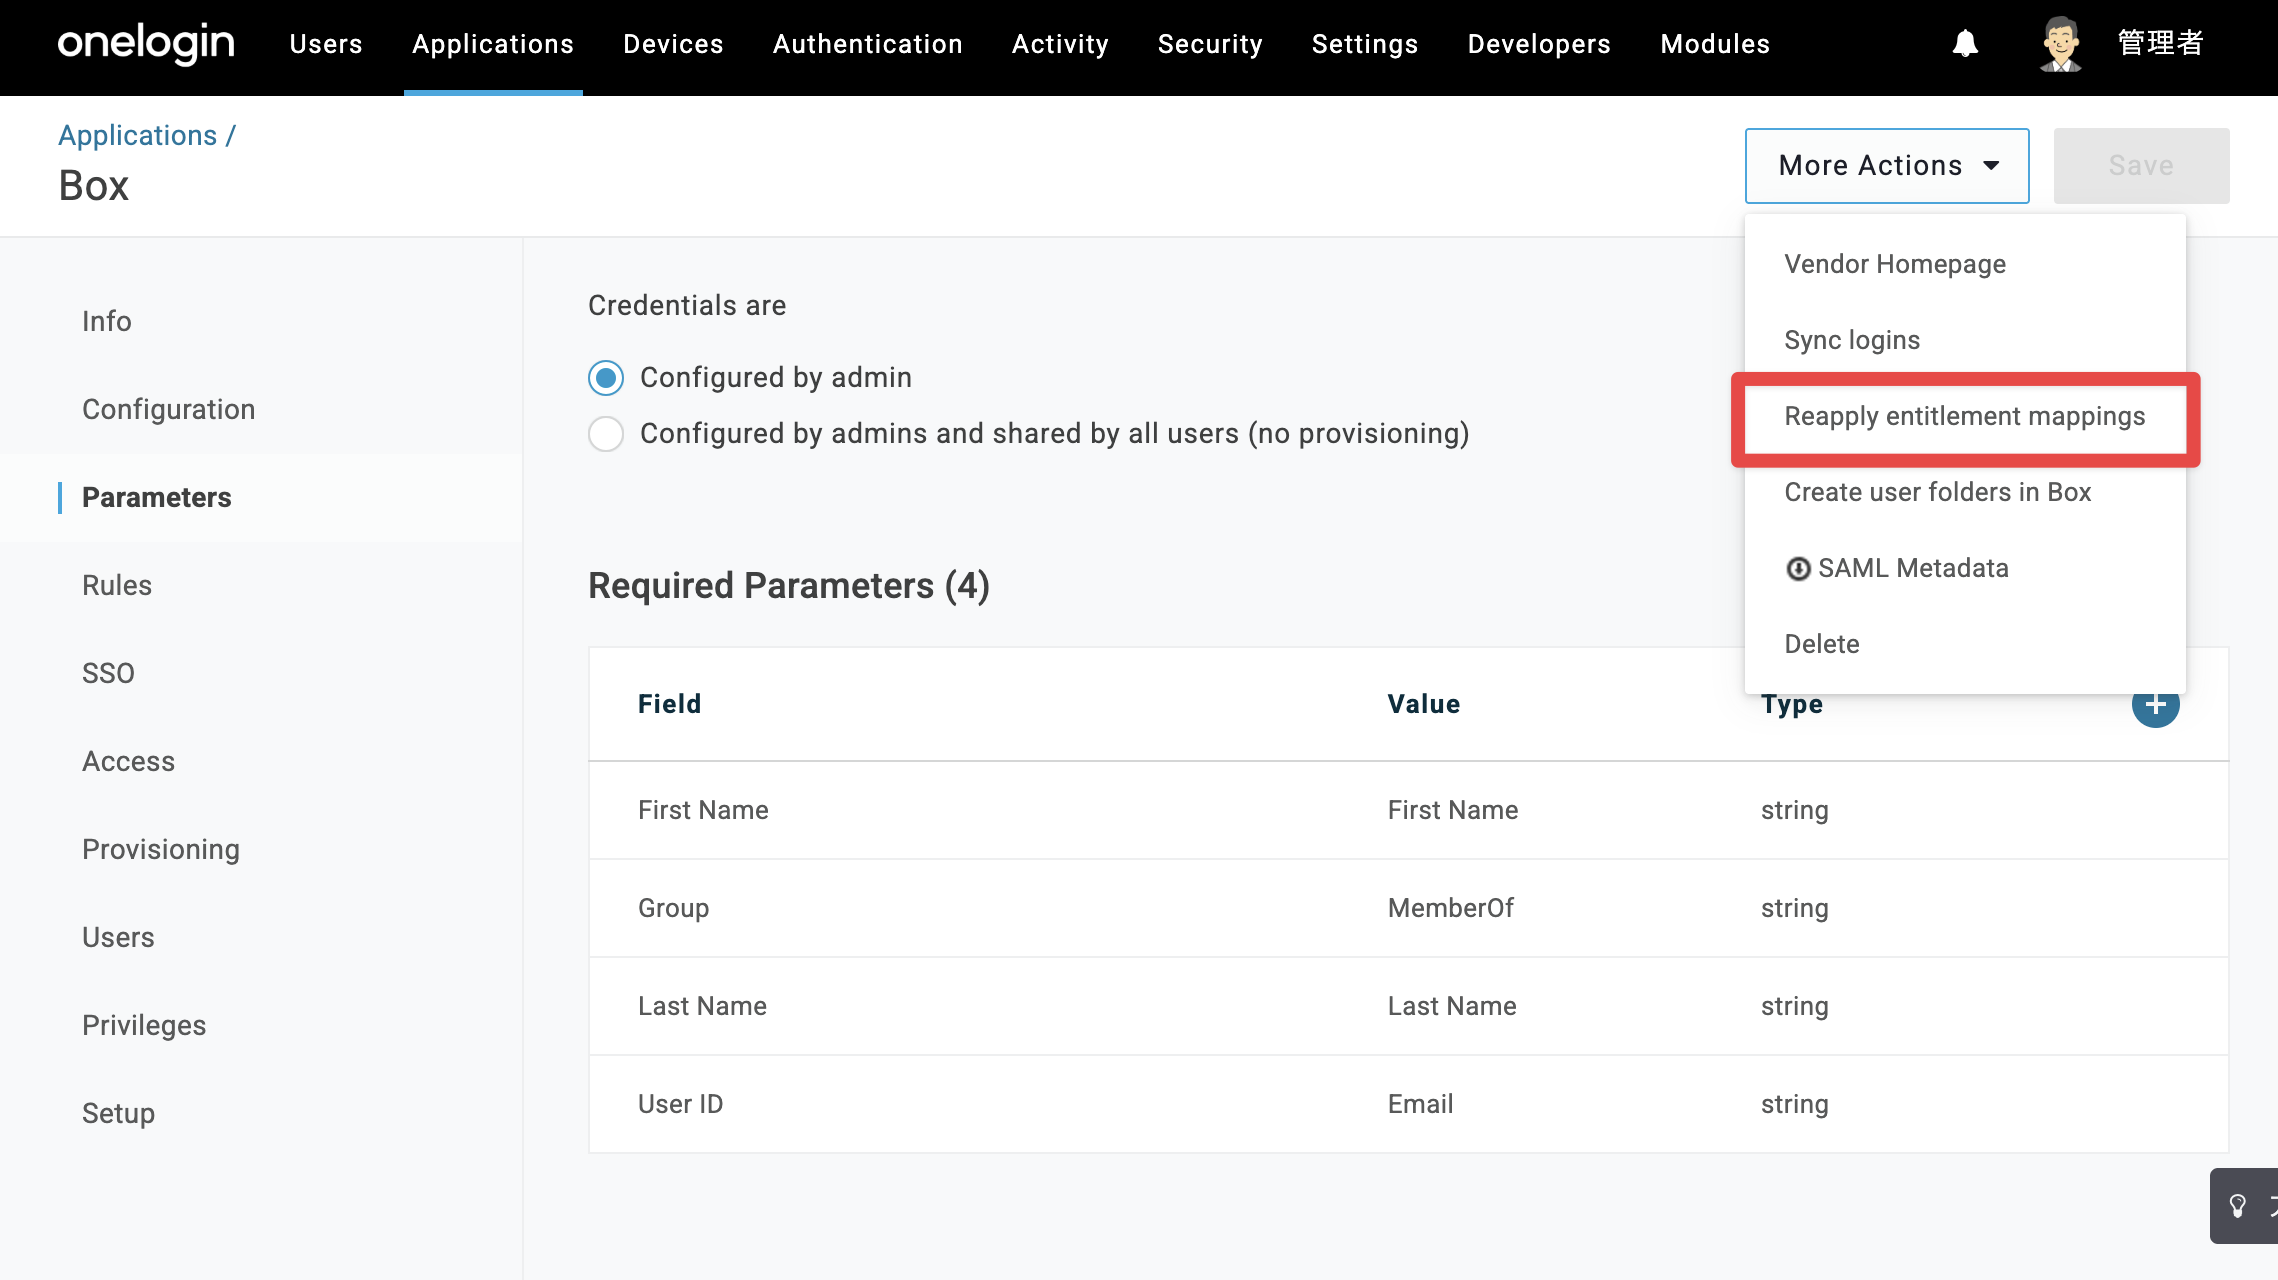The height and width of the screenshot is (1280, 2278).
Task: Open the Developers top menu
Action: point(1539,44)
